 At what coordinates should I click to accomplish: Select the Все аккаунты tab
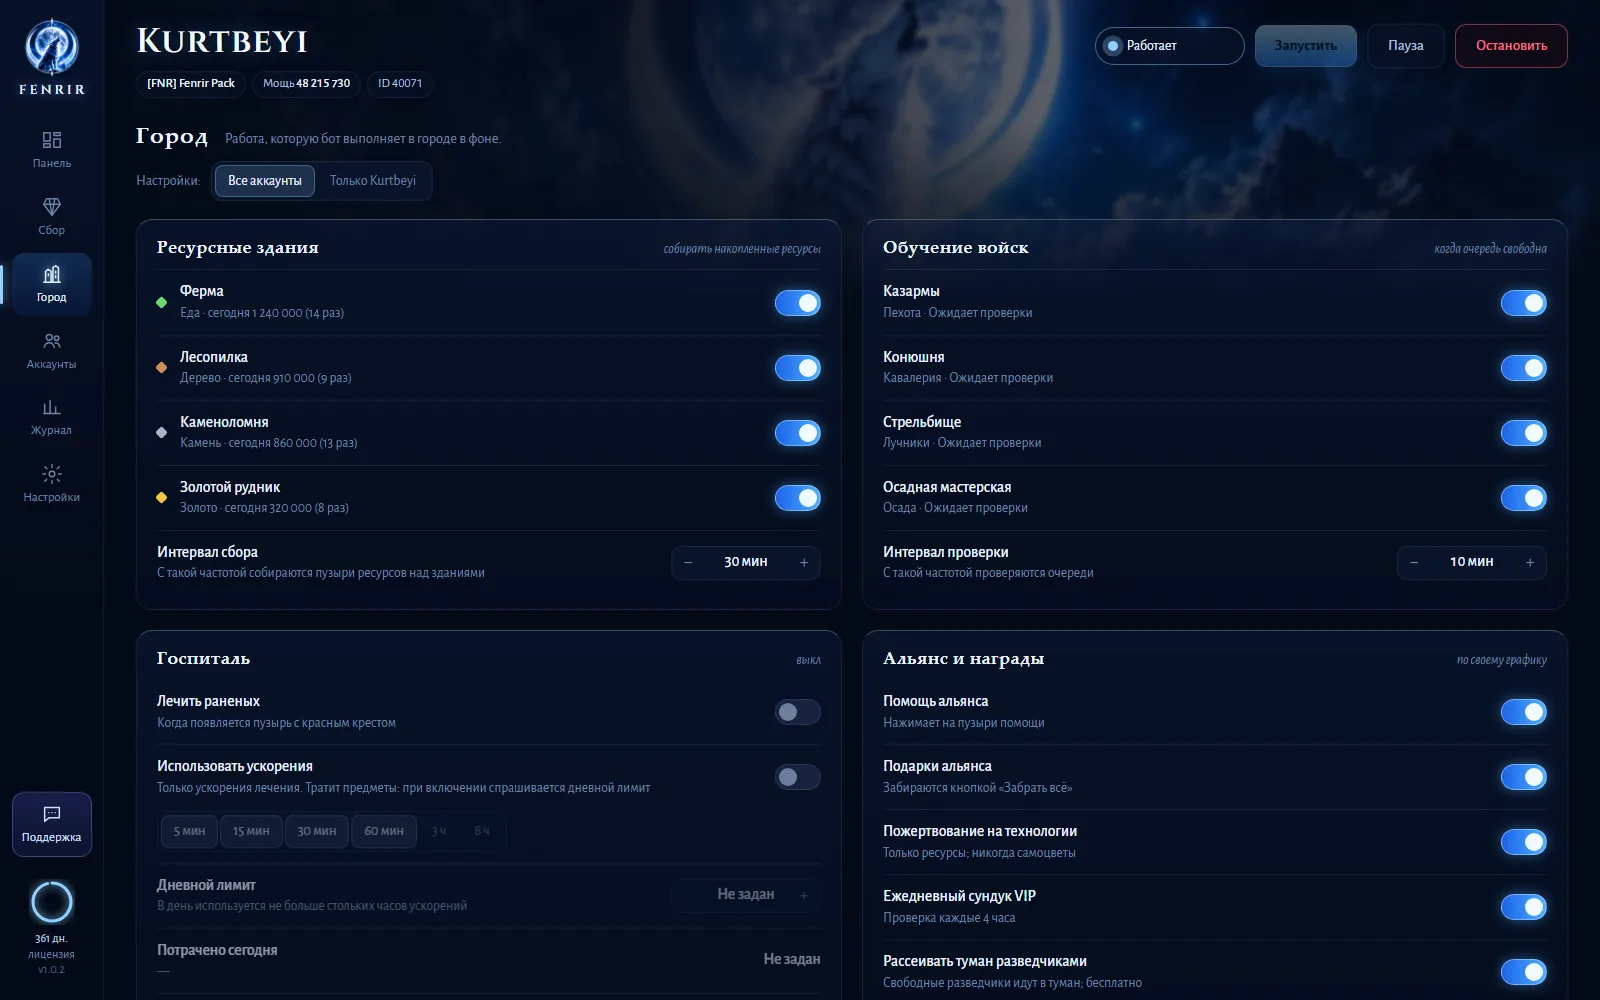[265, 181]
